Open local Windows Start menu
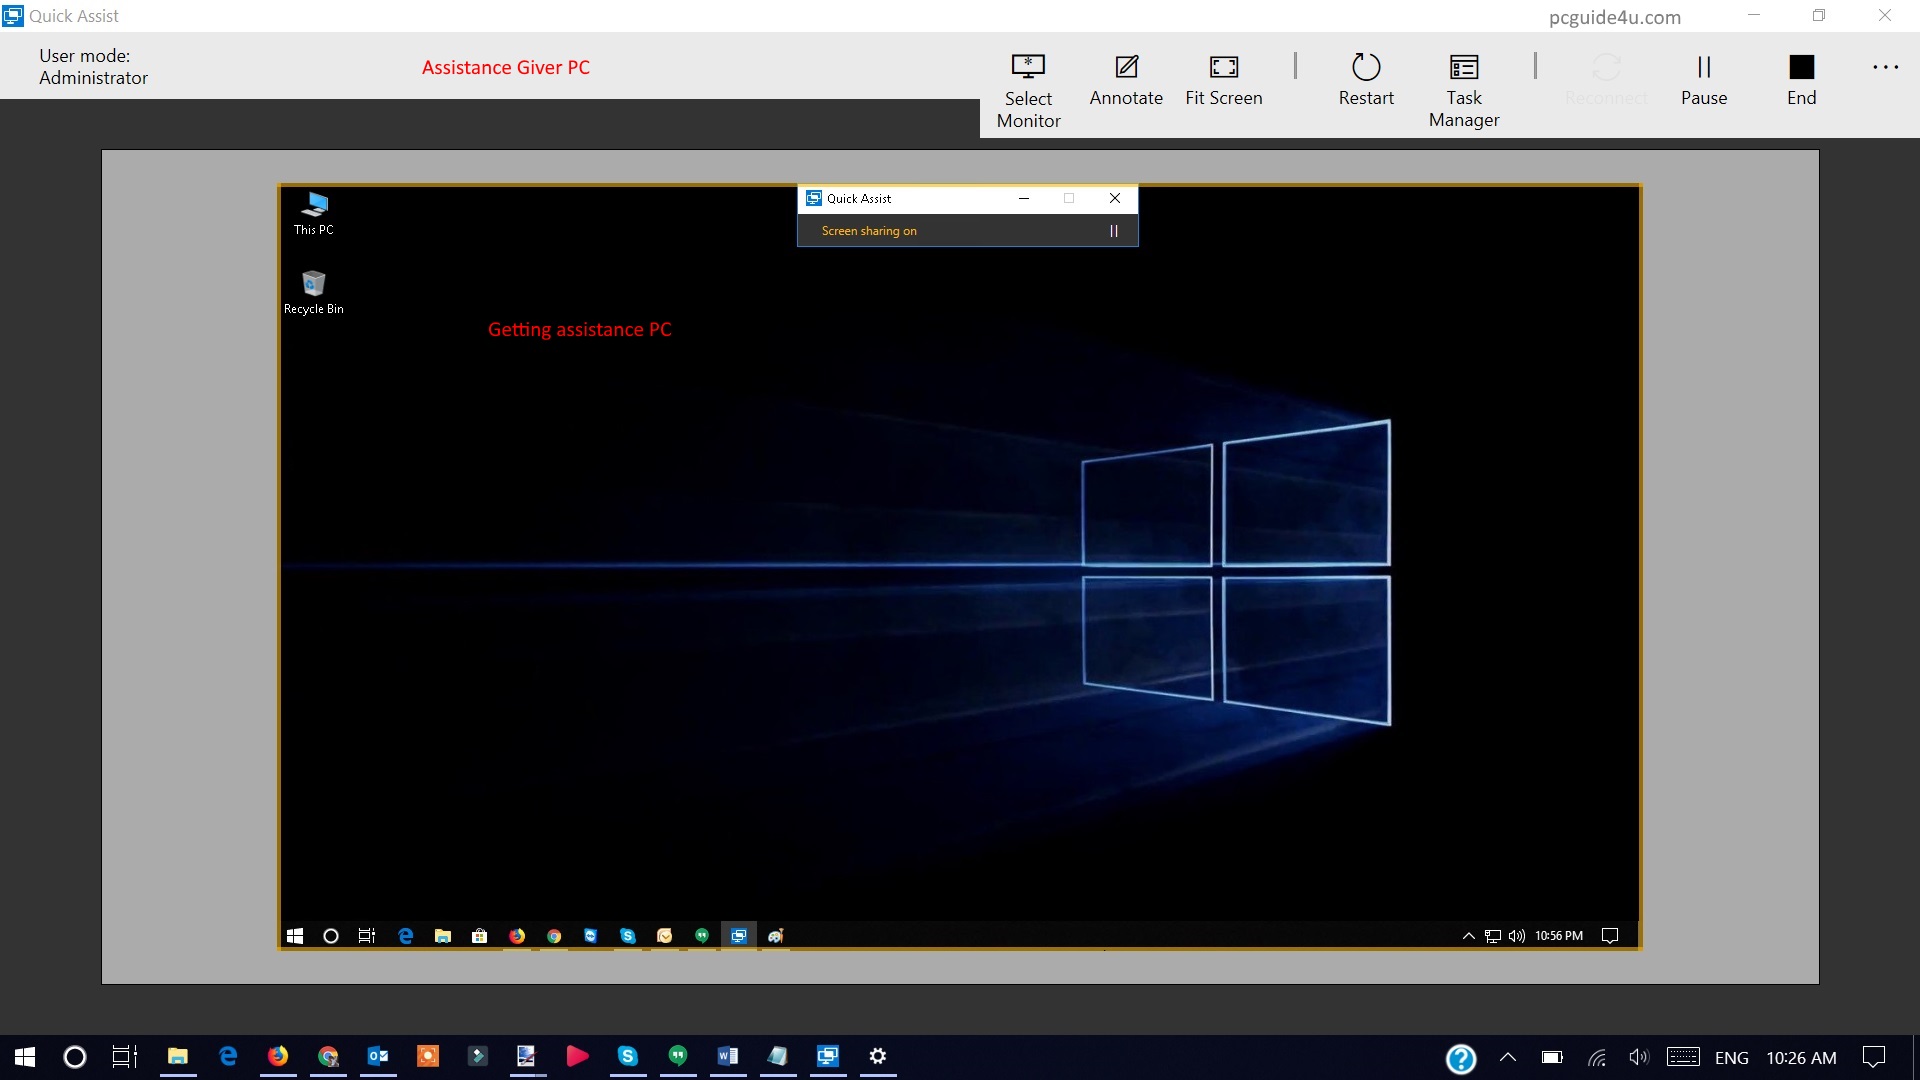The image size is (1920, 1080). click(25, 1057)
